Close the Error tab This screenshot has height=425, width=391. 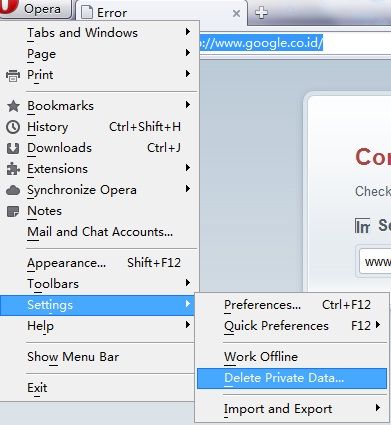point(236,13)
